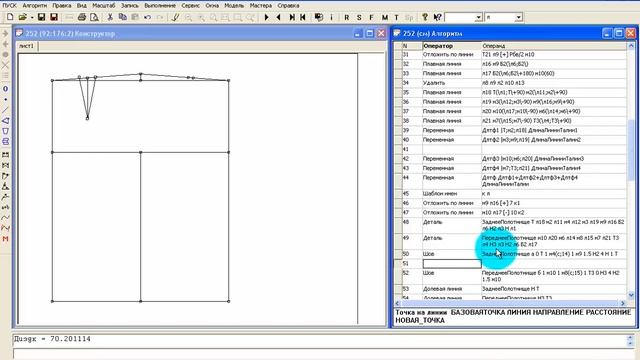The width and height of the screenshot is (640, 360).
Task: Select the '0' tool in left toolbar
Action: [x=5, y=89]
